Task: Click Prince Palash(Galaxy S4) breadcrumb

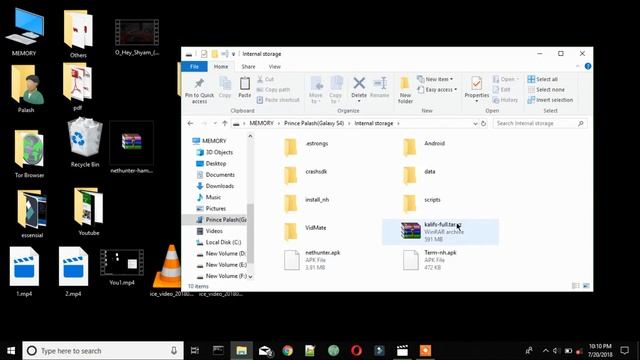Action: [314, 123]
